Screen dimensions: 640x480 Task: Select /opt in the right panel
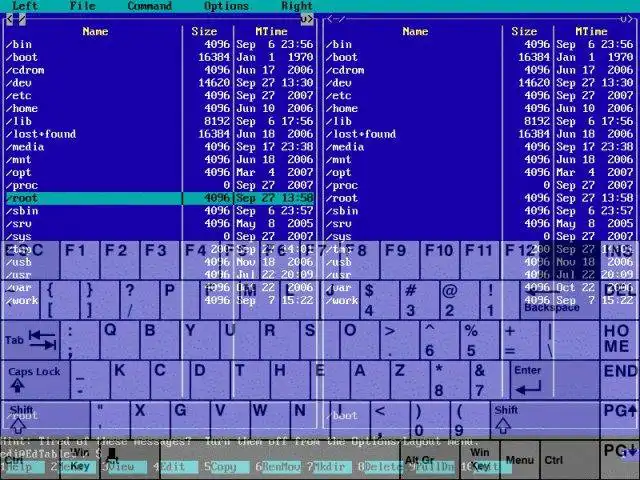tap(479, 172)
